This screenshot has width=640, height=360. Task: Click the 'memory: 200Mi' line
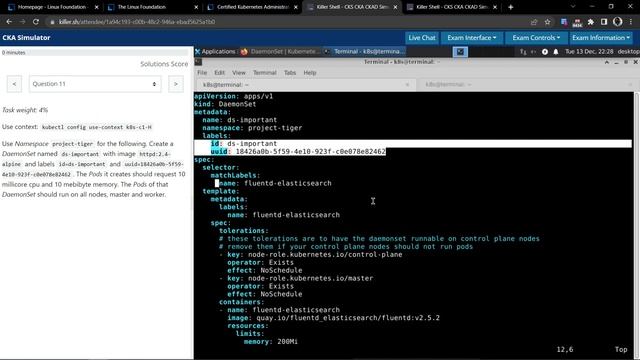point(271,342)
